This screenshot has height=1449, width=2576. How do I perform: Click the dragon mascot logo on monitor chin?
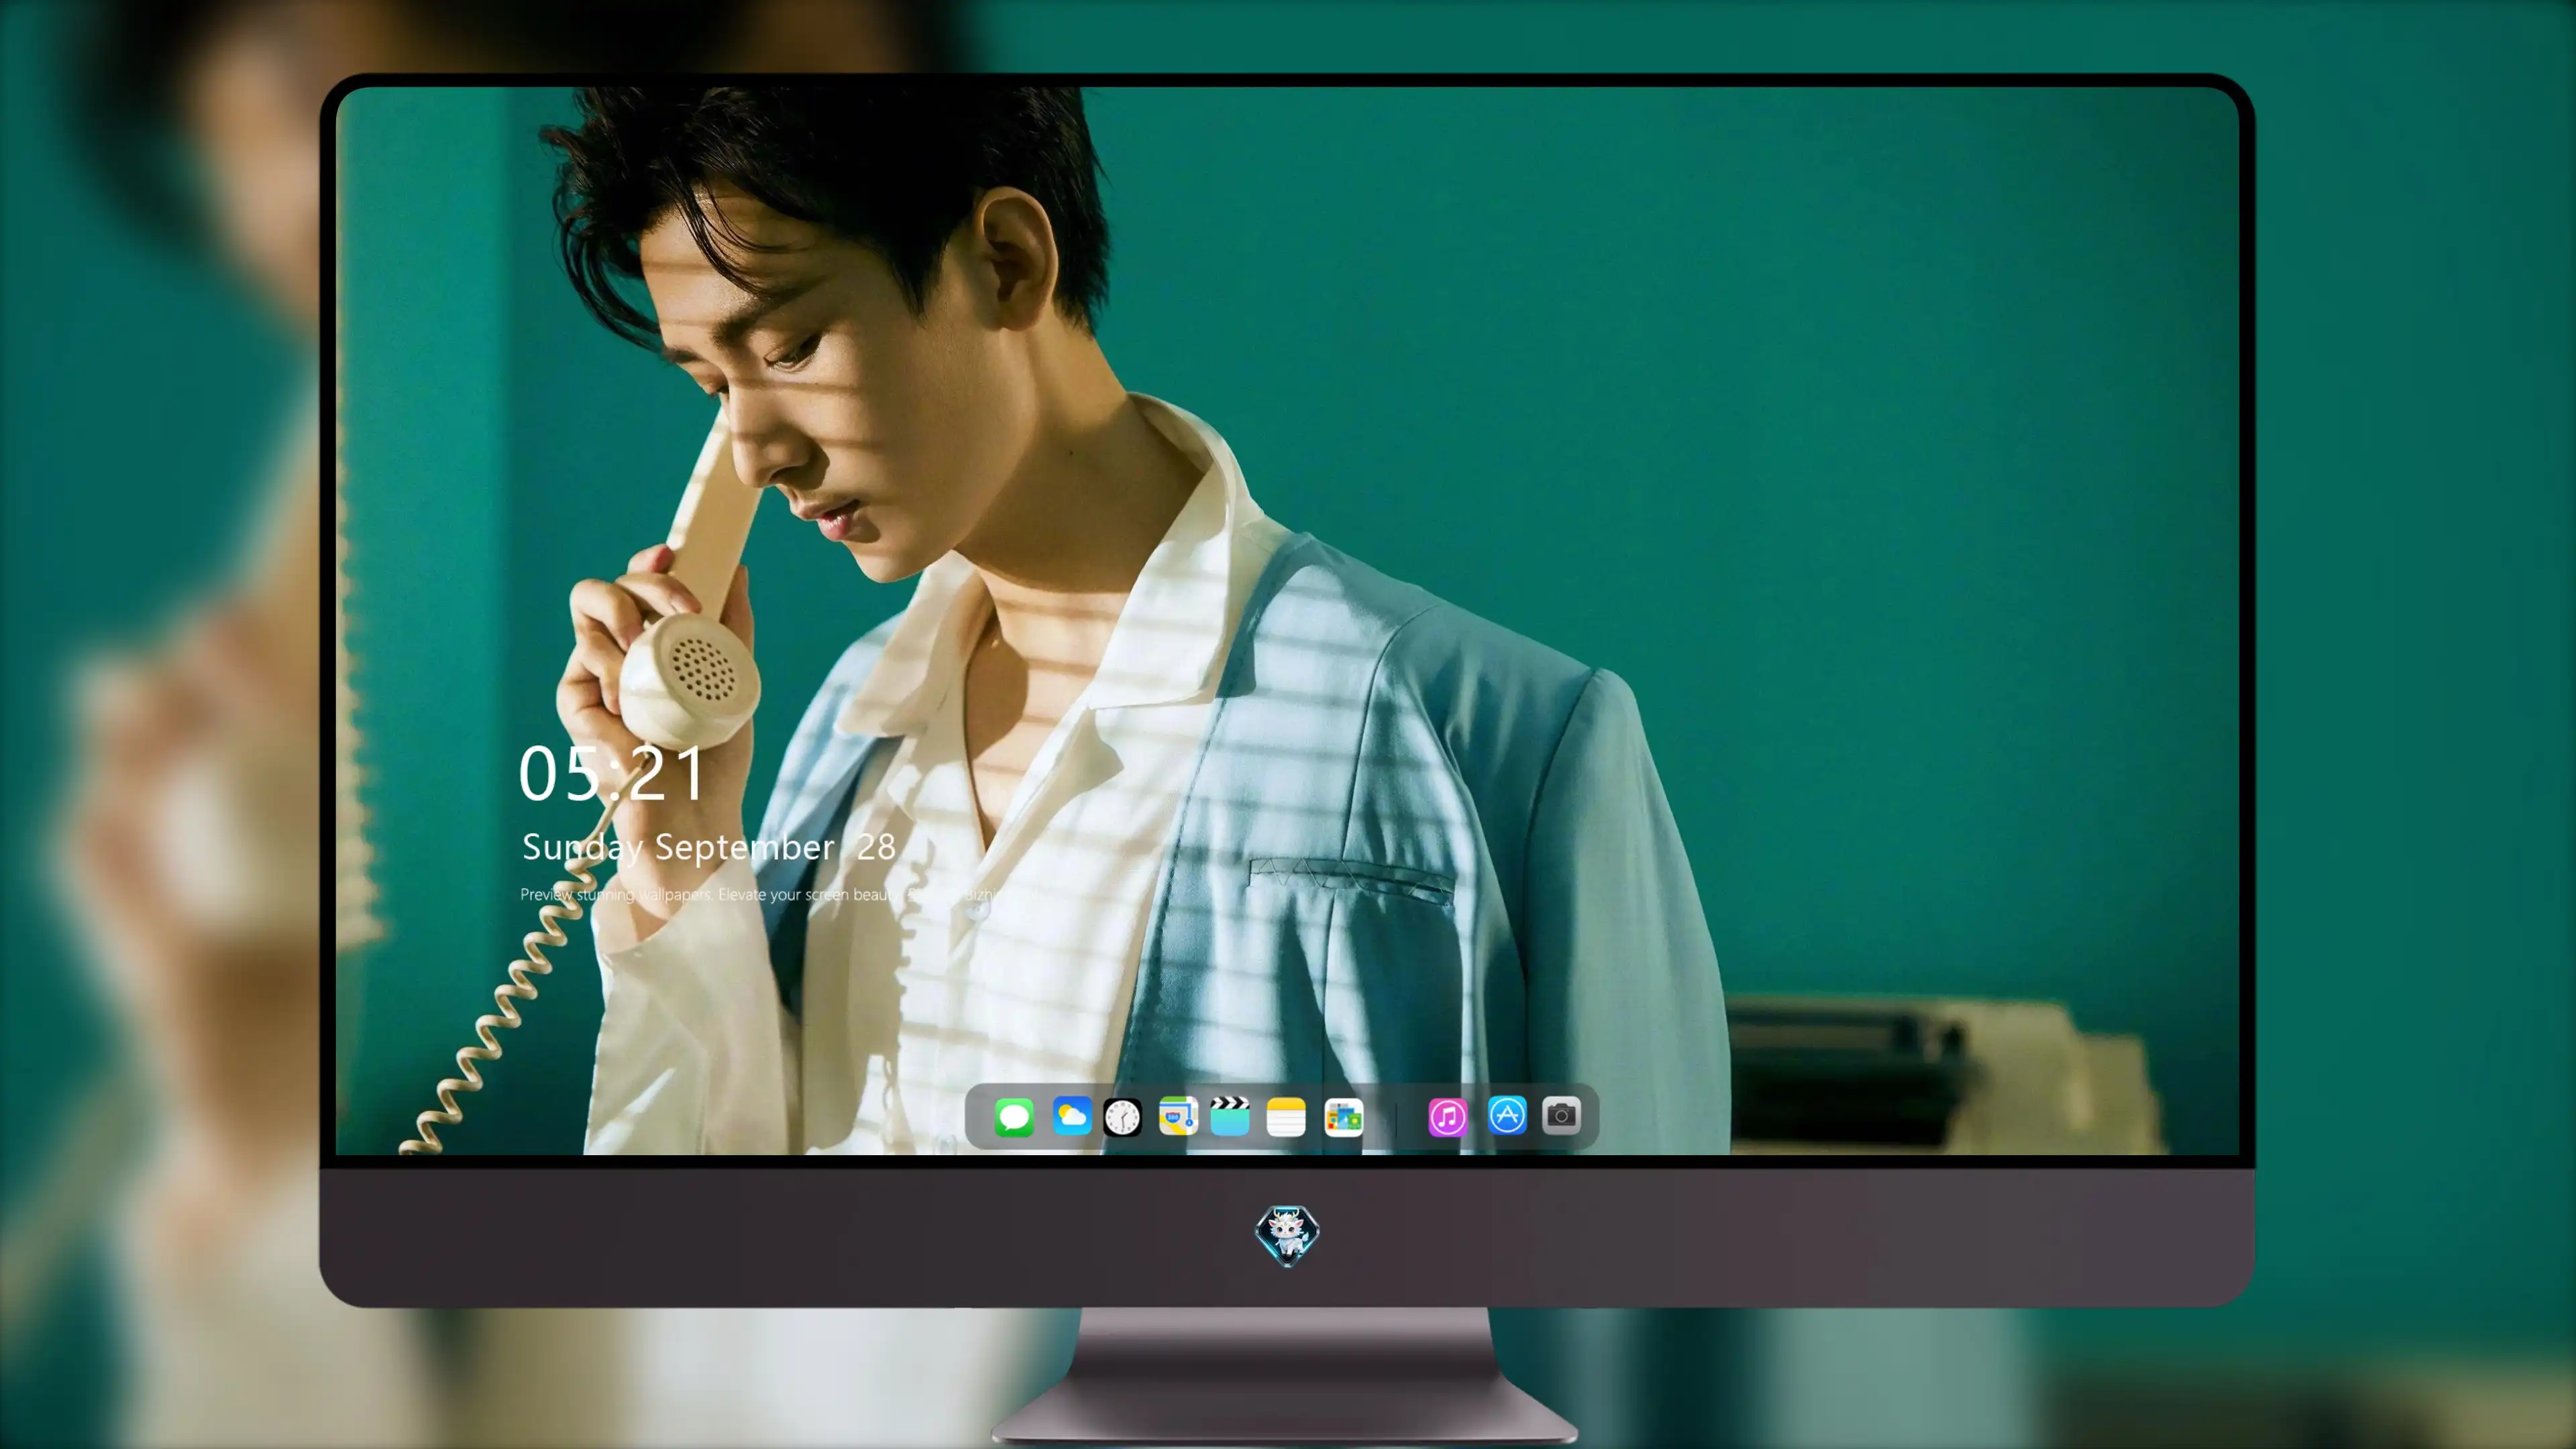1287,1235
